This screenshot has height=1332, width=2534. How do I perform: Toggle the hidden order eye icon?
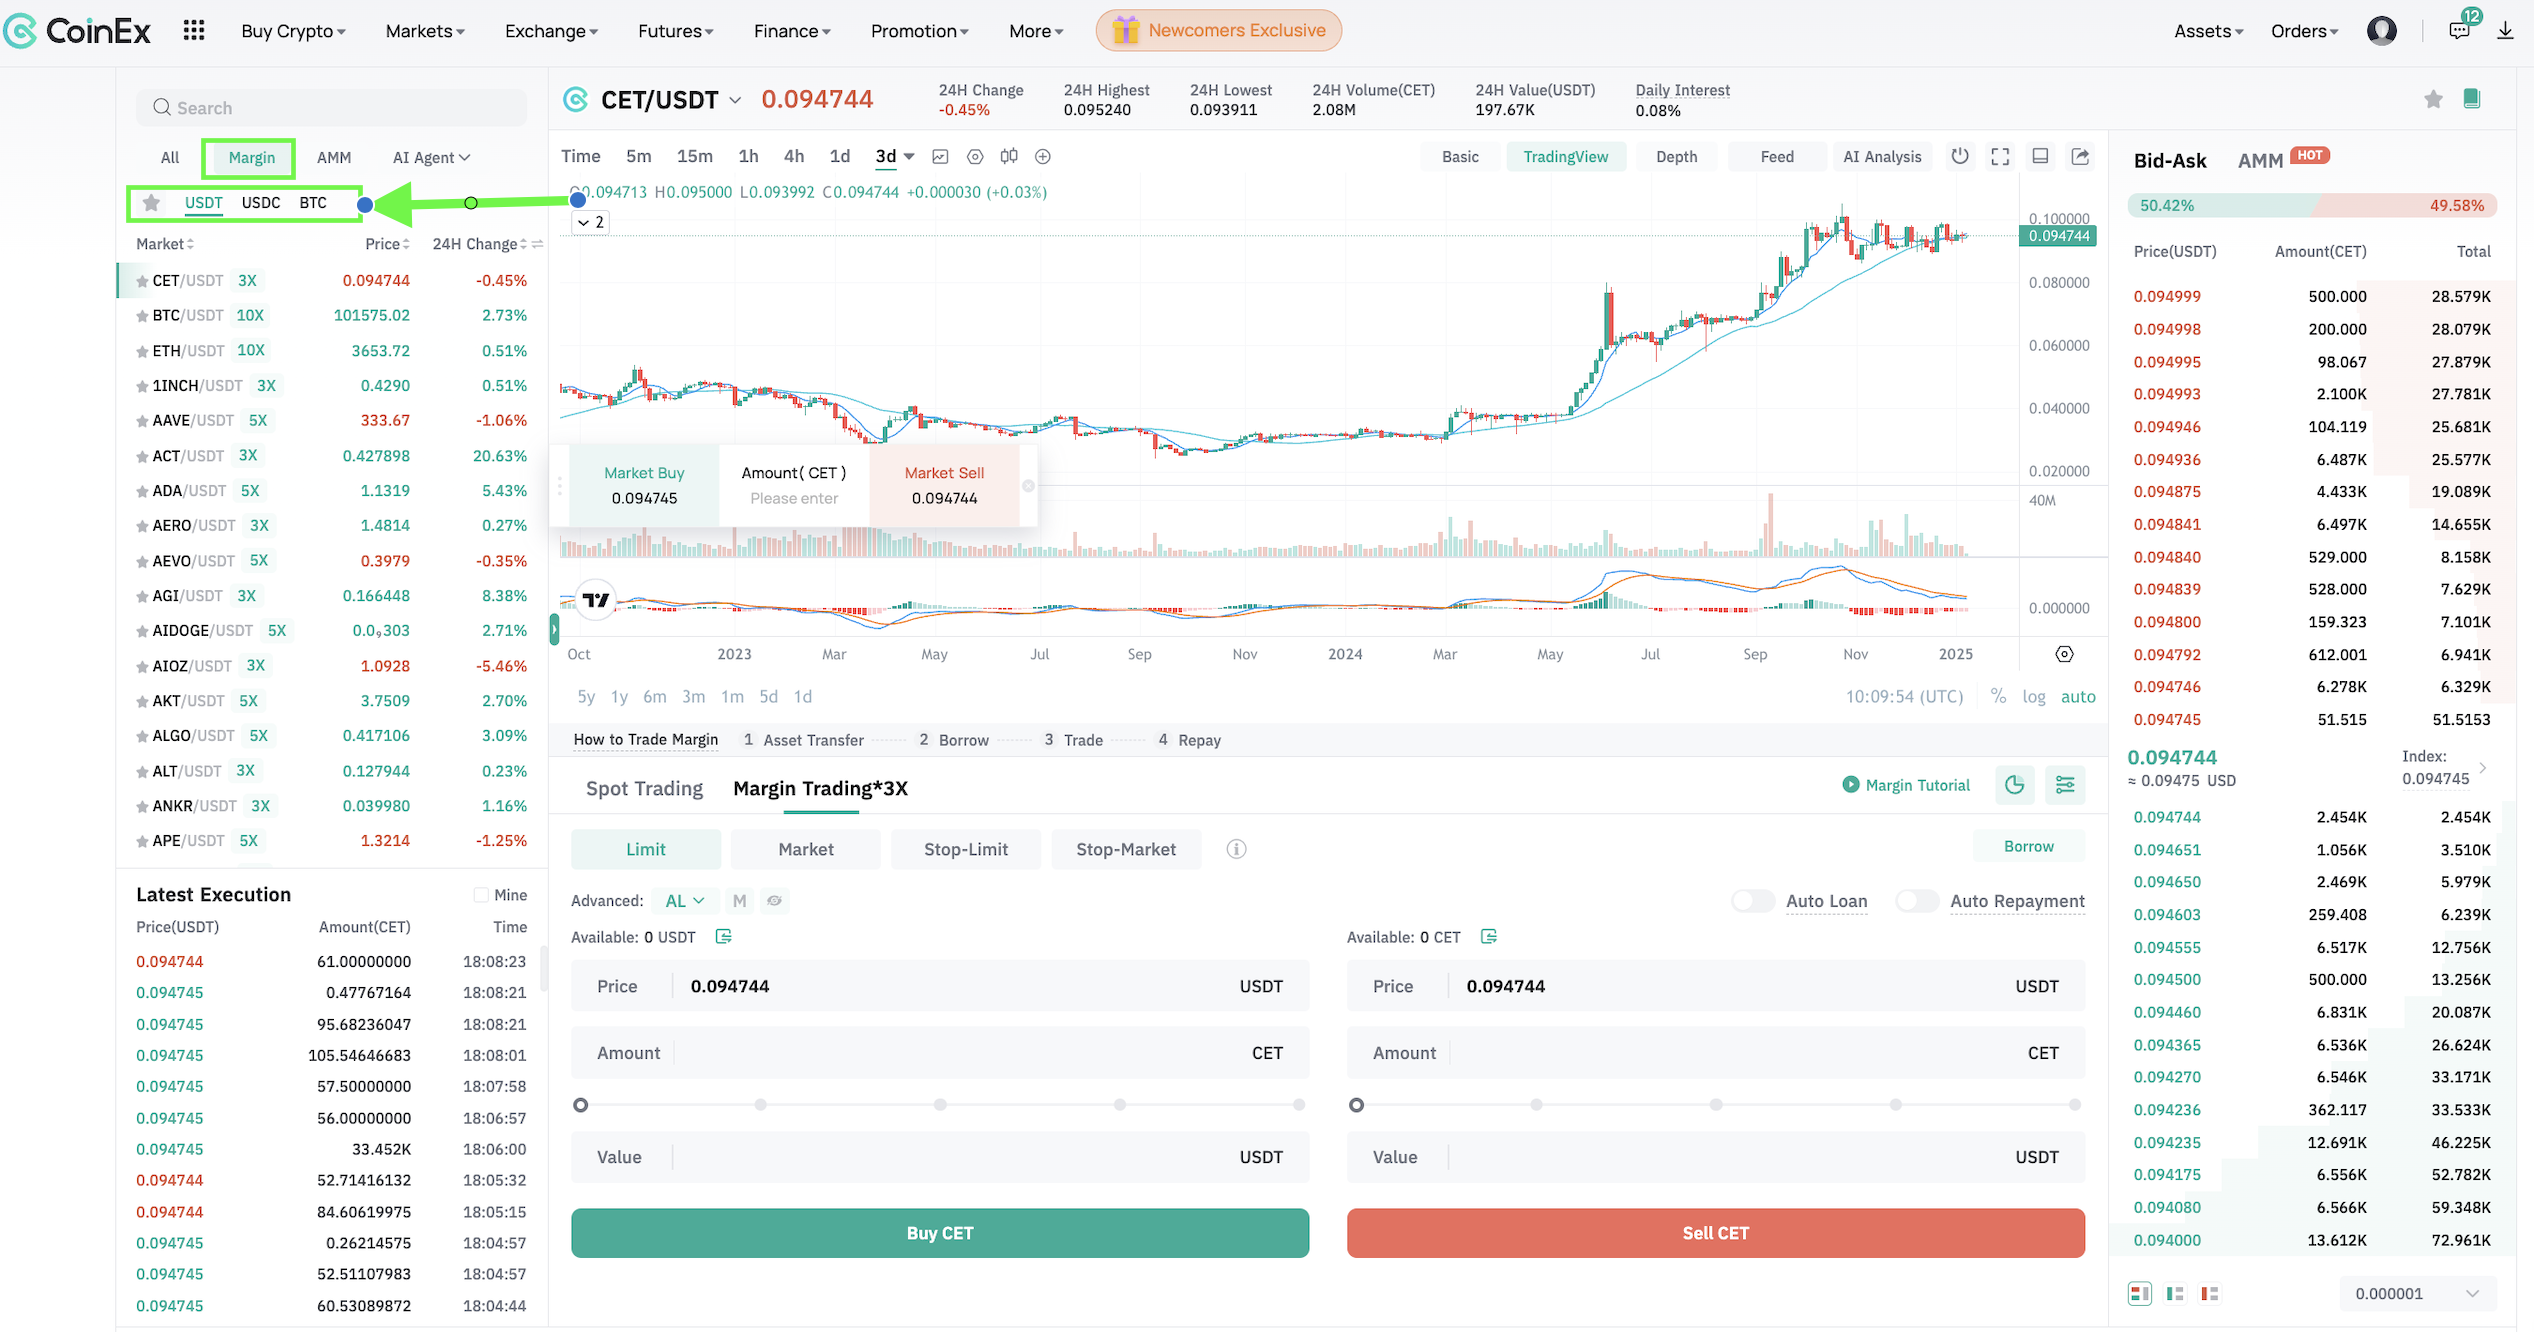point(774,901)
